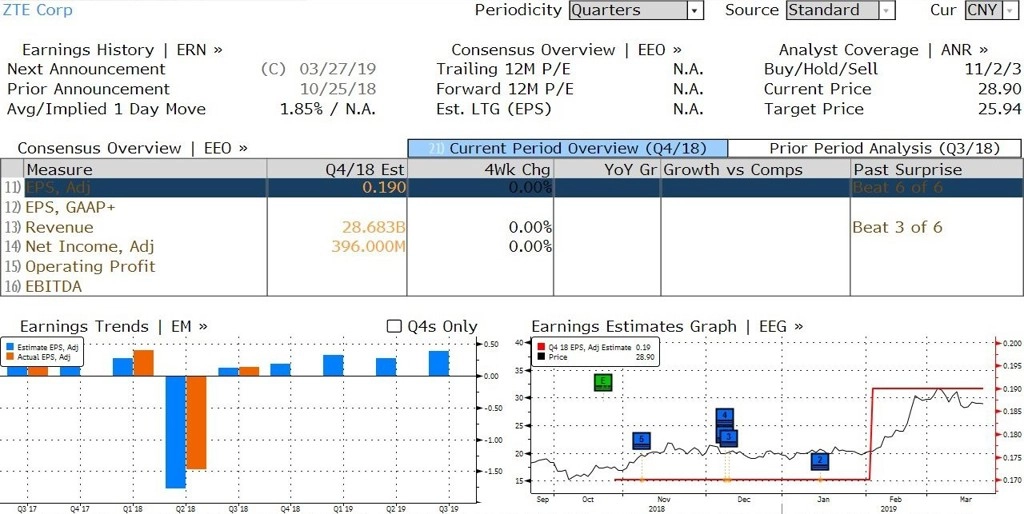Click the green E earnings marker

[603, 383]
